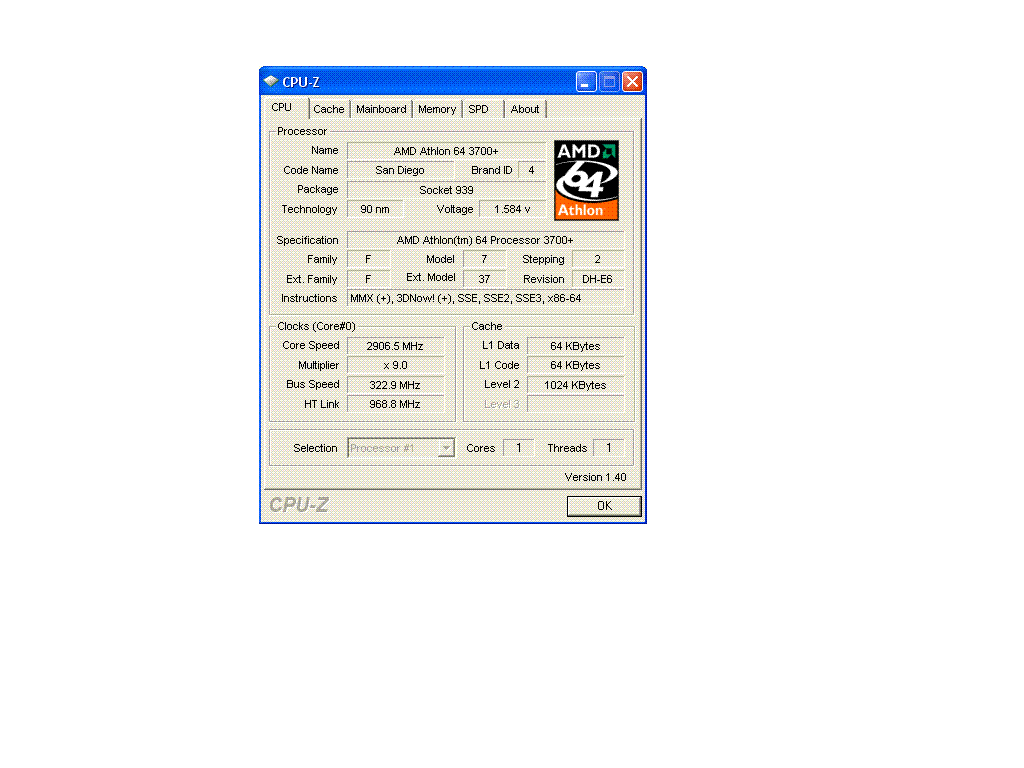This screenshot has height=768, width=1024.
Task: Go to the Memory tab
Action: click(437, 109)
